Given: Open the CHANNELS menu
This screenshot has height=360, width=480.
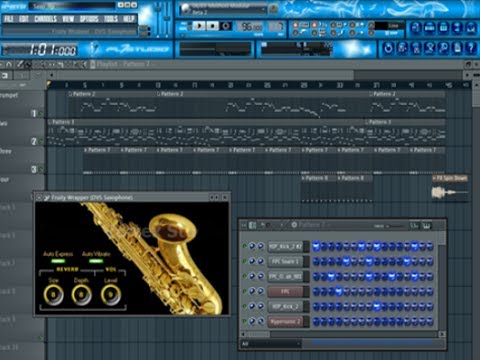Looking at the screenshot, I should 45,19.
